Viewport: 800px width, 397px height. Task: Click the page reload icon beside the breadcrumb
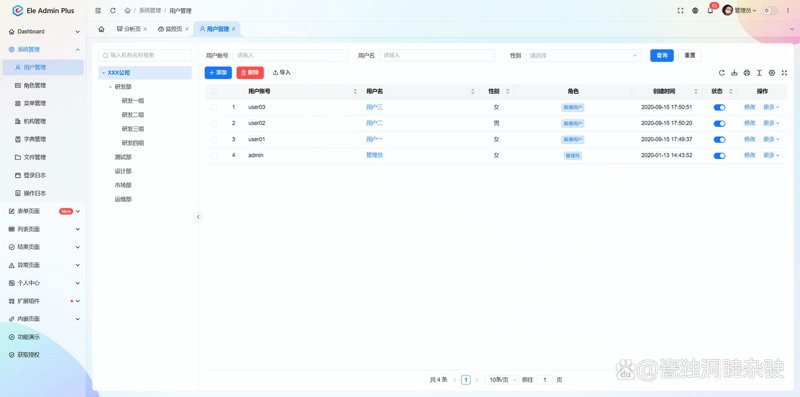coord(113,11)
